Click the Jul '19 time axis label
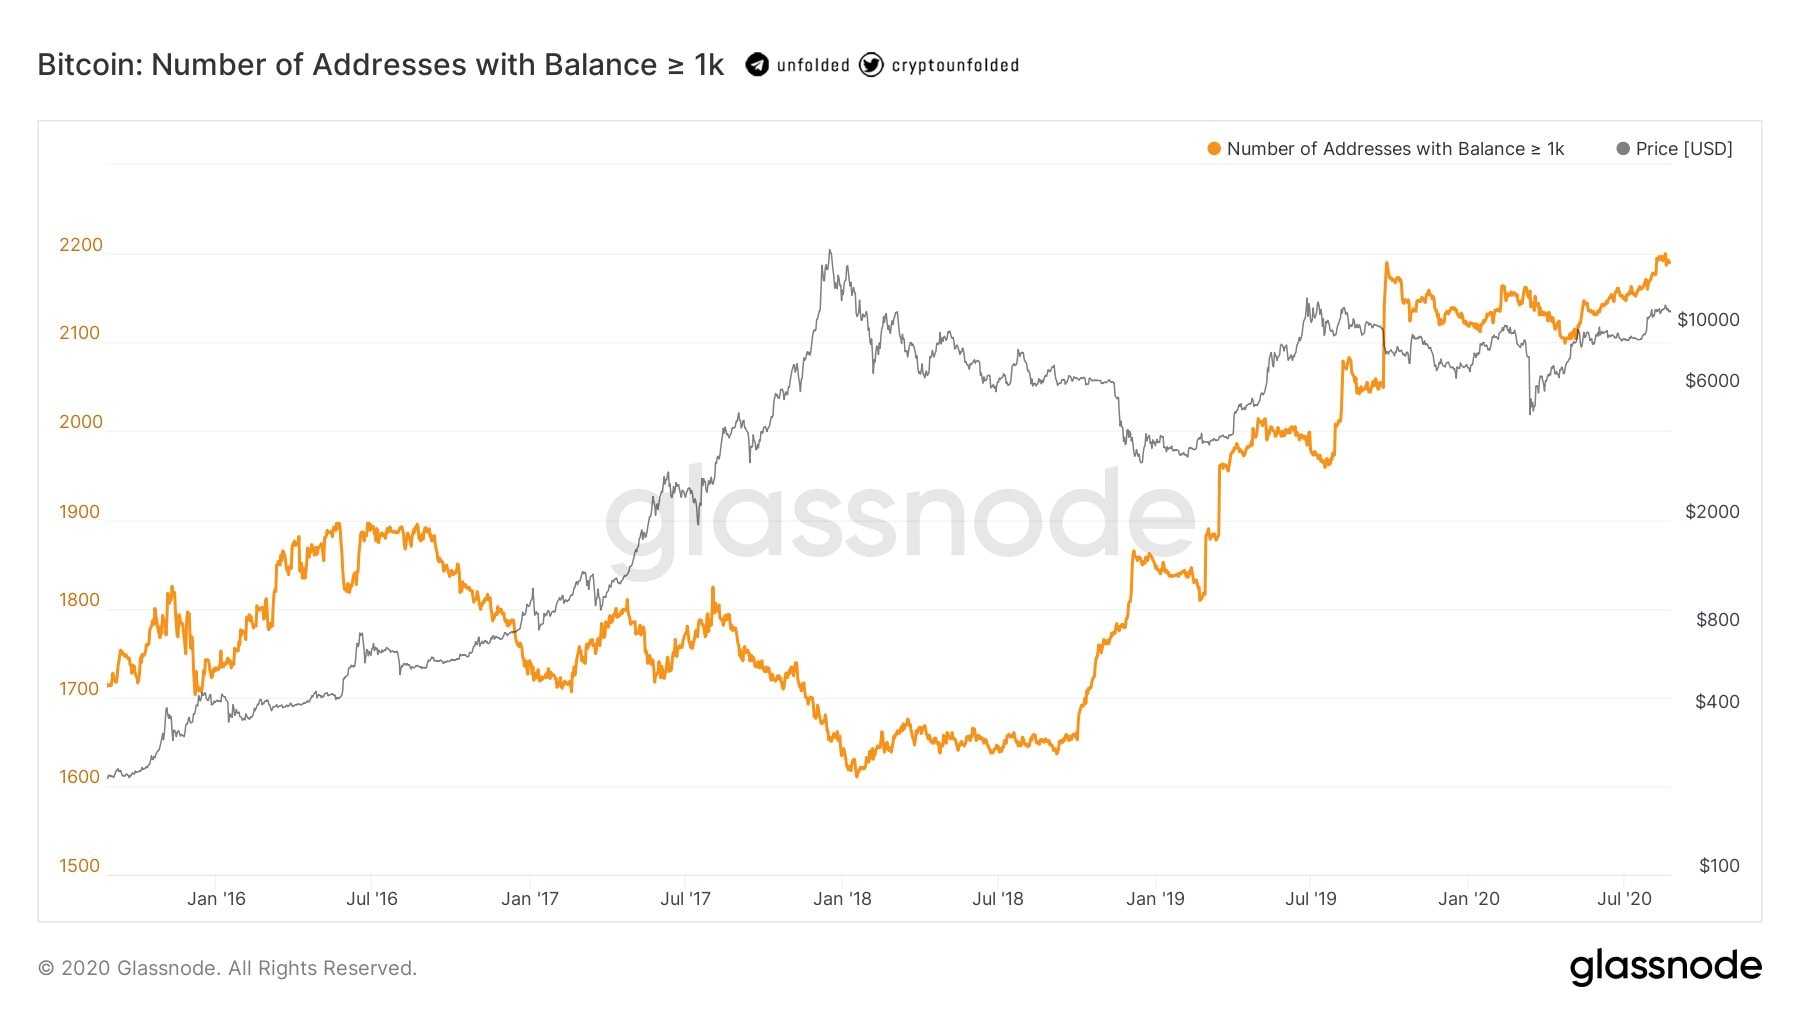 pos(1310,899)
